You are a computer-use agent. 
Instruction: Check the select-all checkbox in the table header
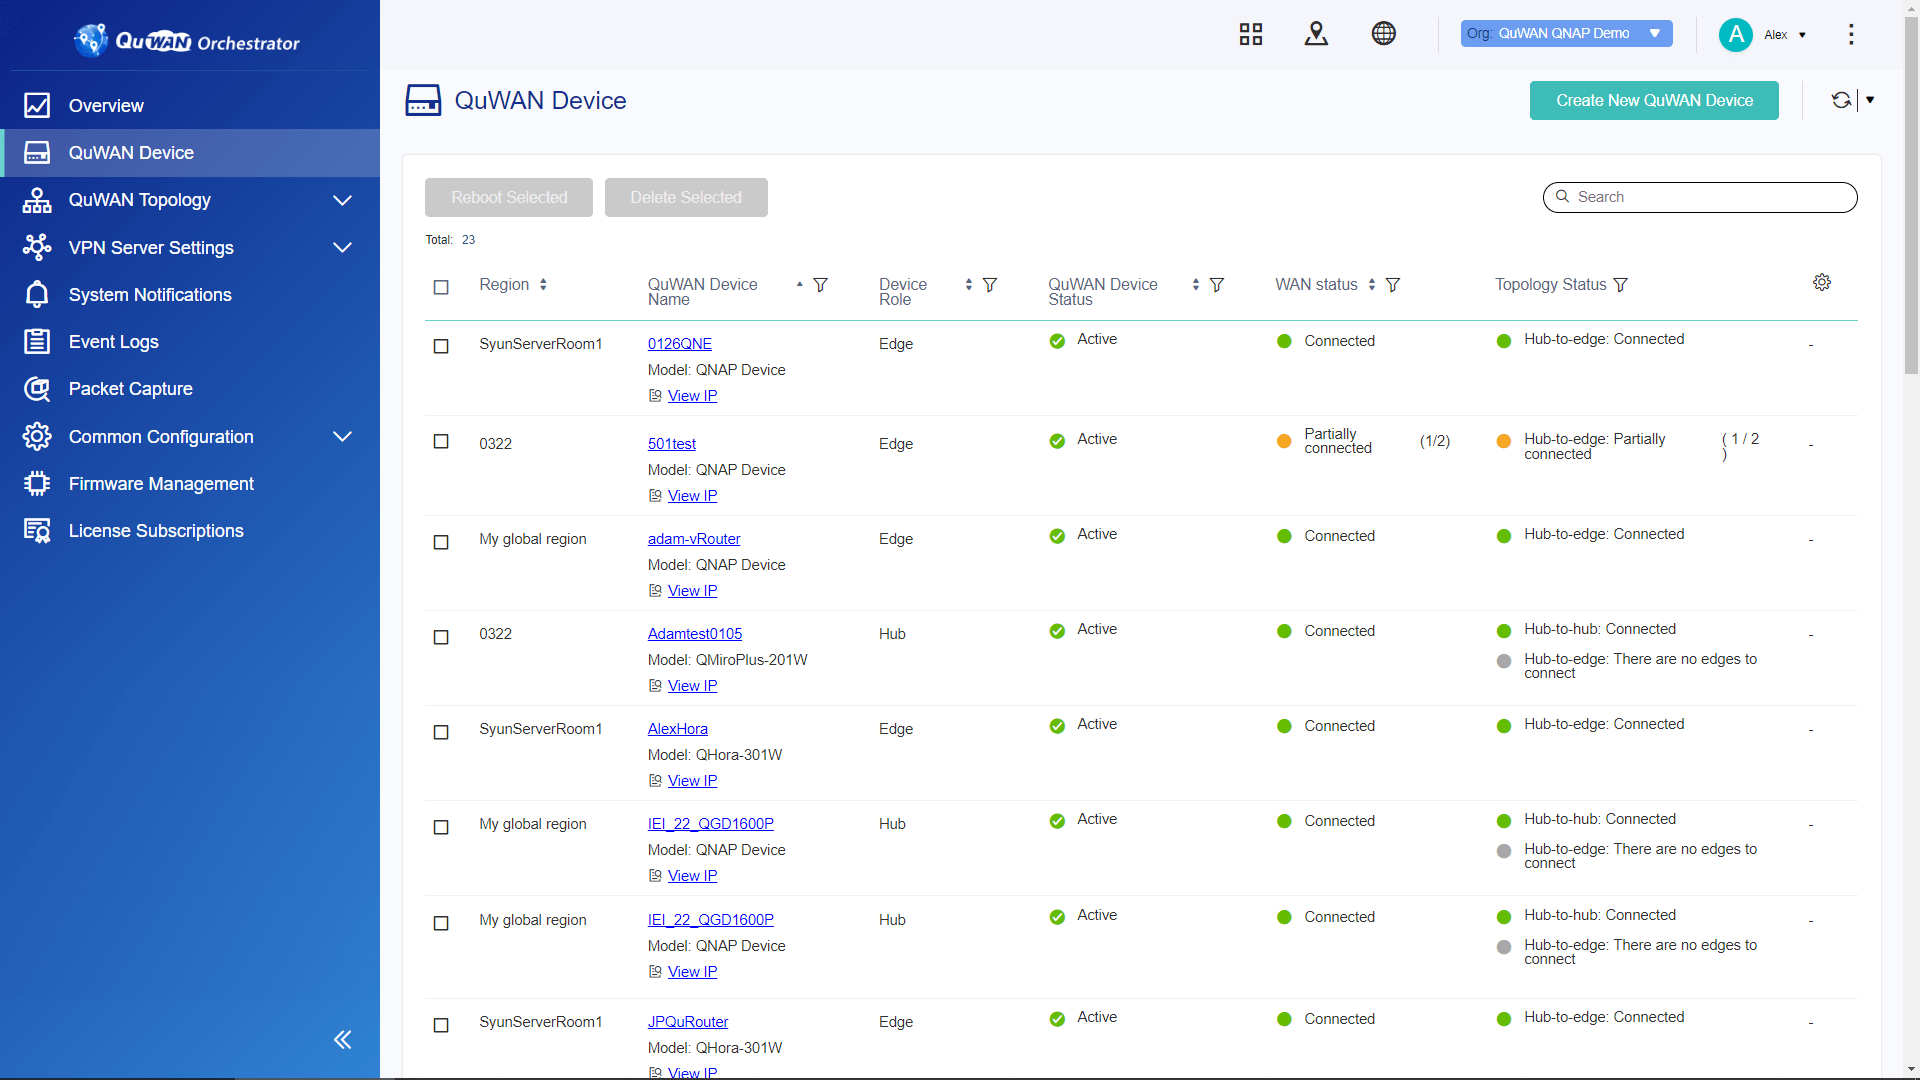[x=441, y=287]
